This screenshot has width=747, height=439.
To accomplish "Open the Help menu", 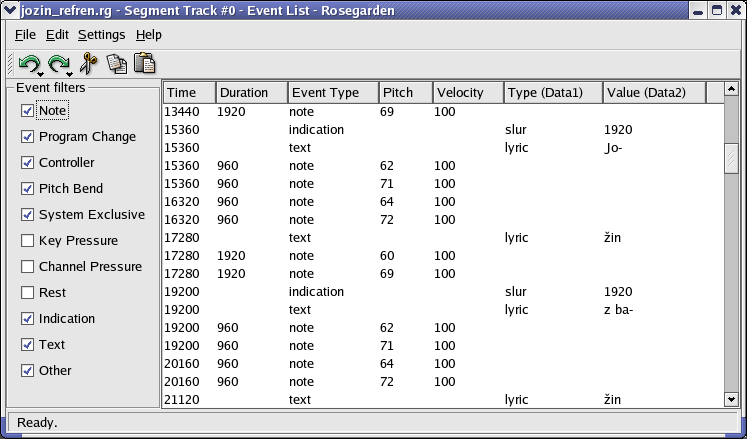I will 149,35.
